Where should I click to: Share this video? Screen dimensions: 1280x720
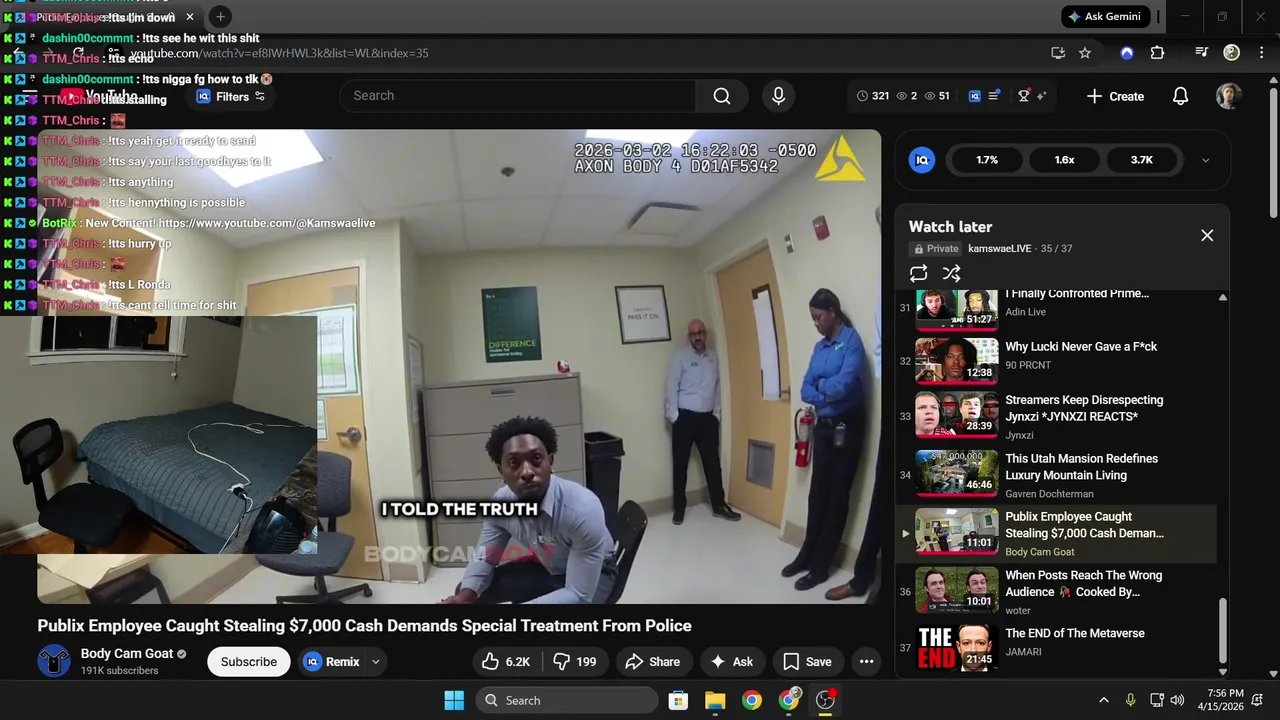(653, 661)
